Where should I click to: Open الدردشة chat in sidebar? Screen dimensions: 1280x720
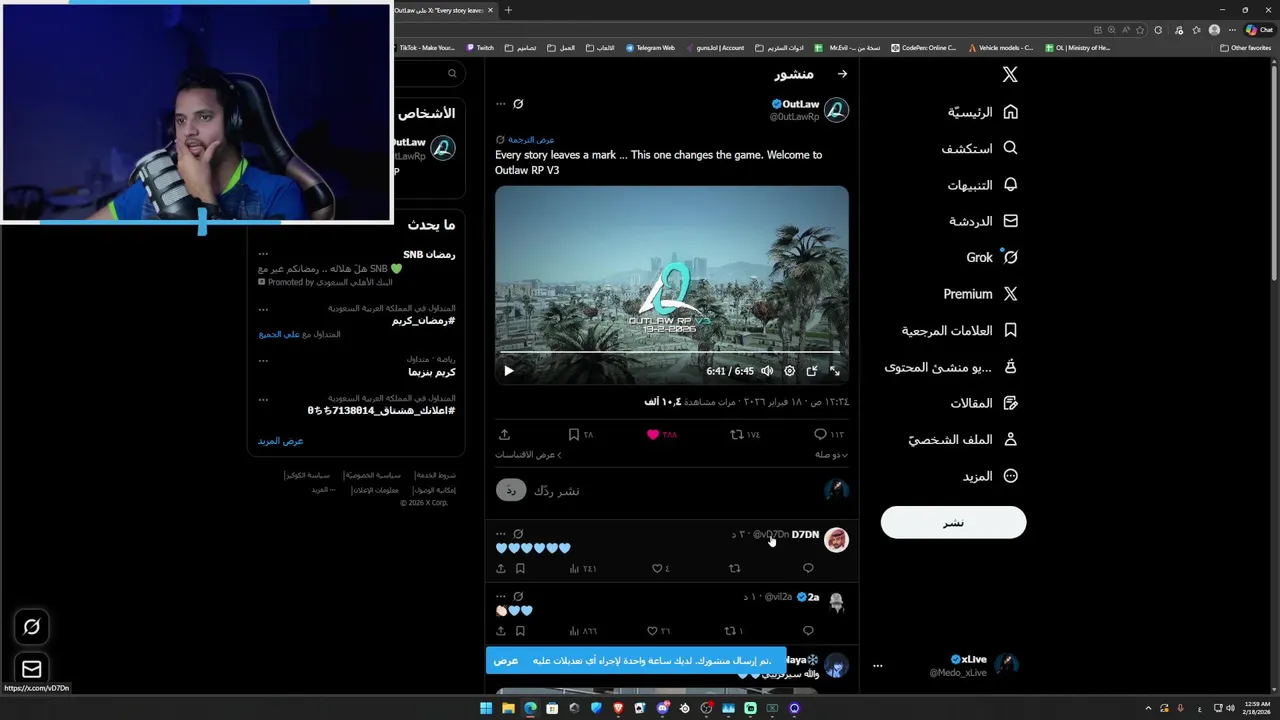point(983,221)
